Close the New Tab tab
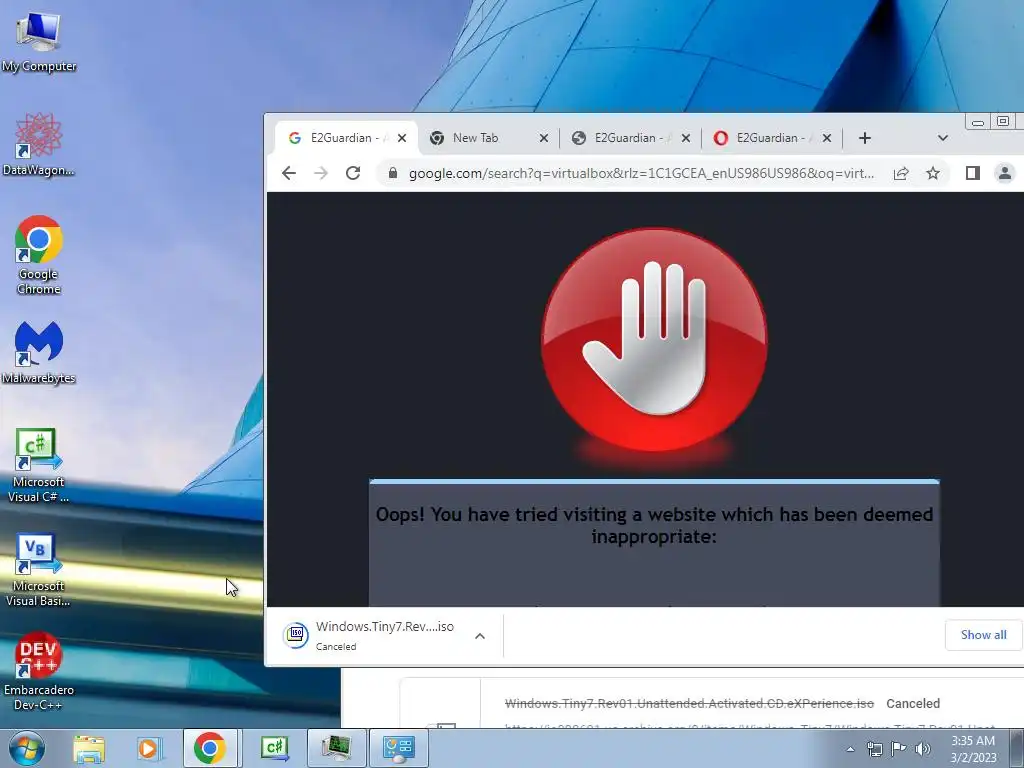Screen dimensions: 1024x768 [543, 138]
